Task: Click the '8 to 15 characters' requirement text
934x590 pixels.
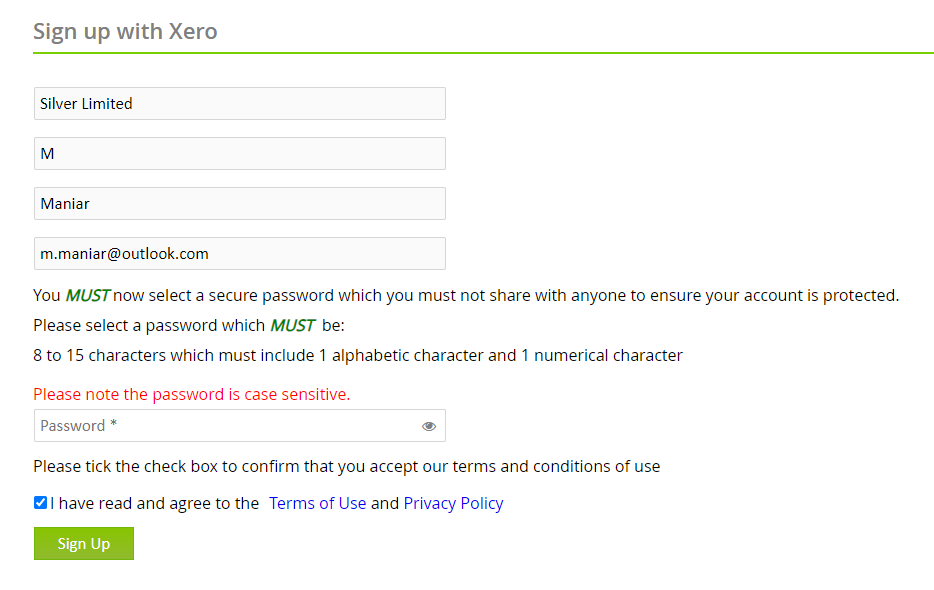Action: tap(358, 355)
